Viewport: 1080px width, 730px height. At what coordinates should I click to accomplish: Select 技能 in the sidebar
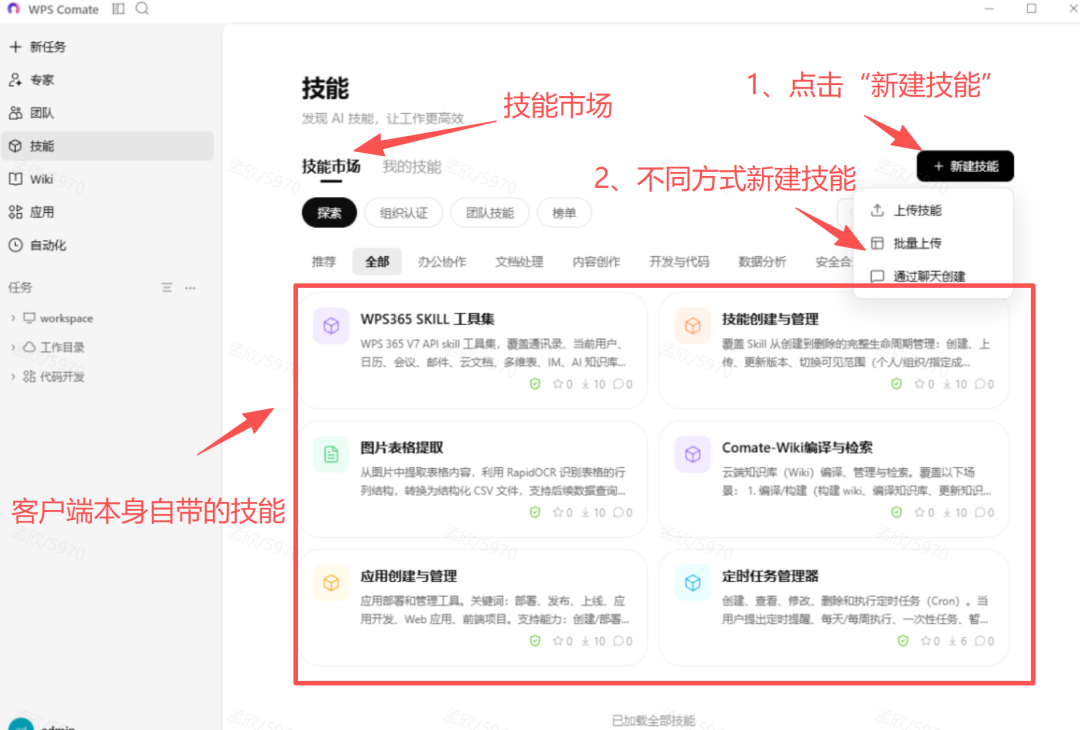click(x=107, y=146)
